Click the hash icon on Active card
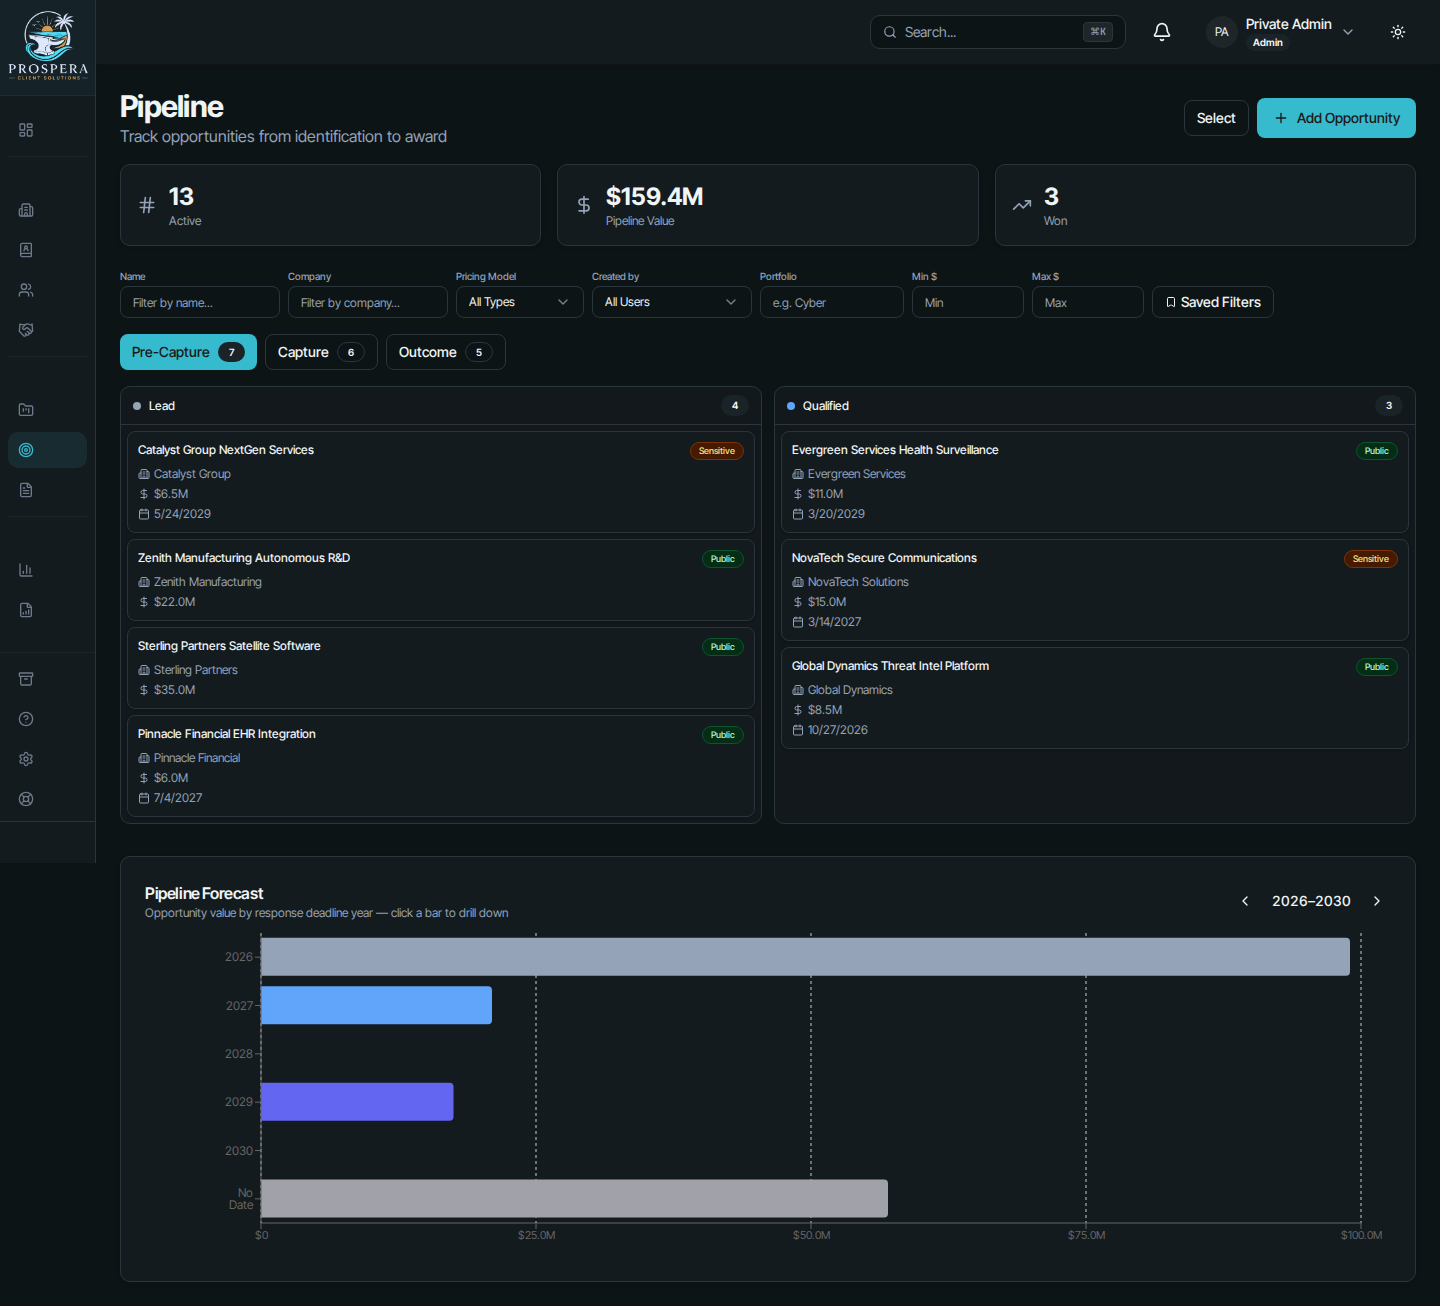The height and width of the screenshot is (1306, 1440). (x=147, y=205)
